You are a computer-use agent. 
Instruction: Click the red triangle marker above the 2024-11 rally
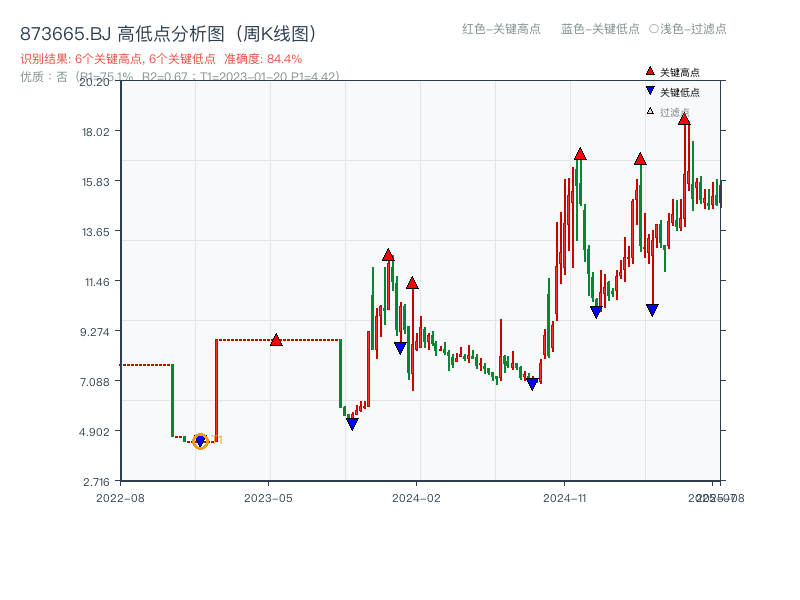coord(578,155)
